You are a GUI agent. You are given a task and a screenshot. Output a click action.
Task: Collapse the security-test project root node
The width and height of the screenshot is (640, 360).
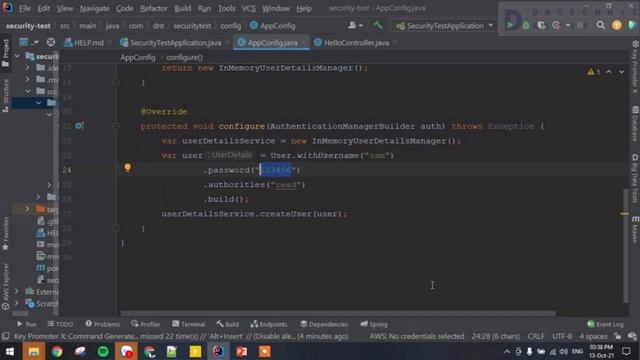click(17, 56)
